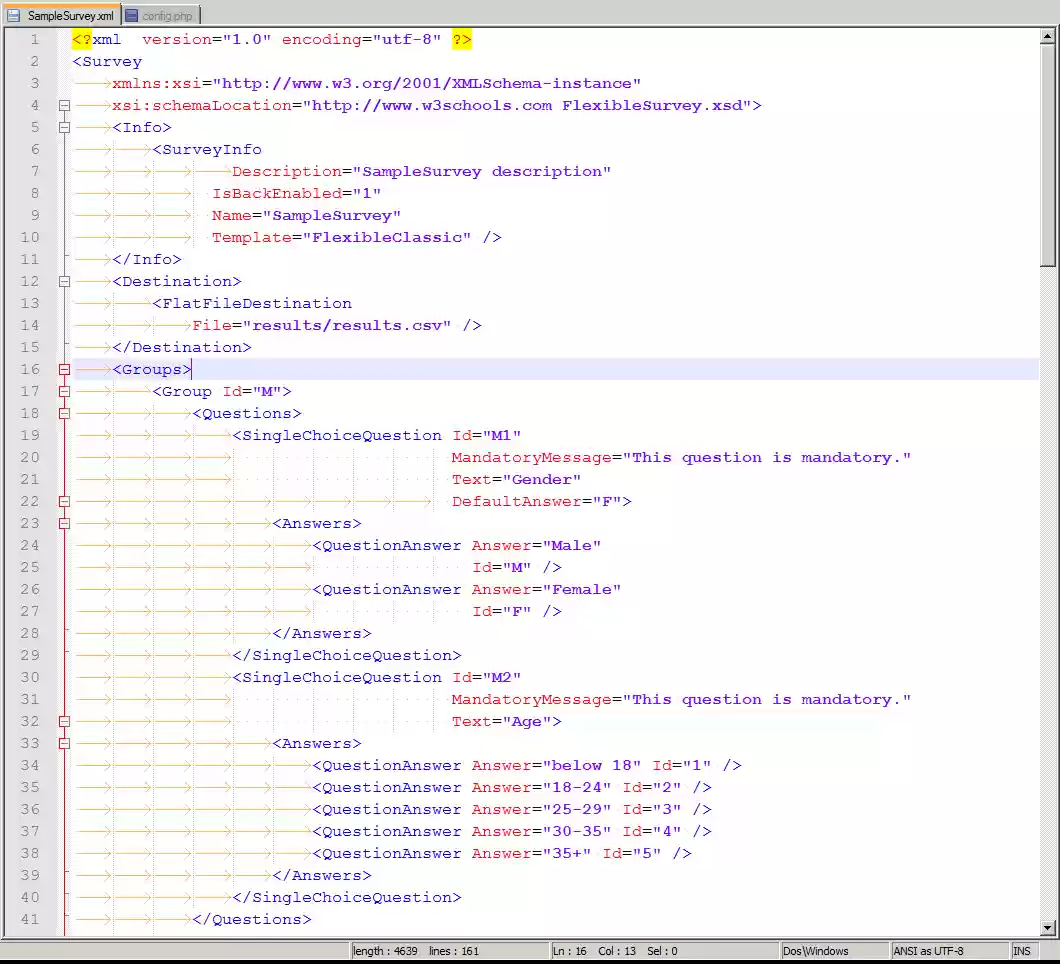Viewport: 1060px width, 964px height.
Task: Click the config.php tab file icon
Action: pyautogui.click(x=132, y=16)
